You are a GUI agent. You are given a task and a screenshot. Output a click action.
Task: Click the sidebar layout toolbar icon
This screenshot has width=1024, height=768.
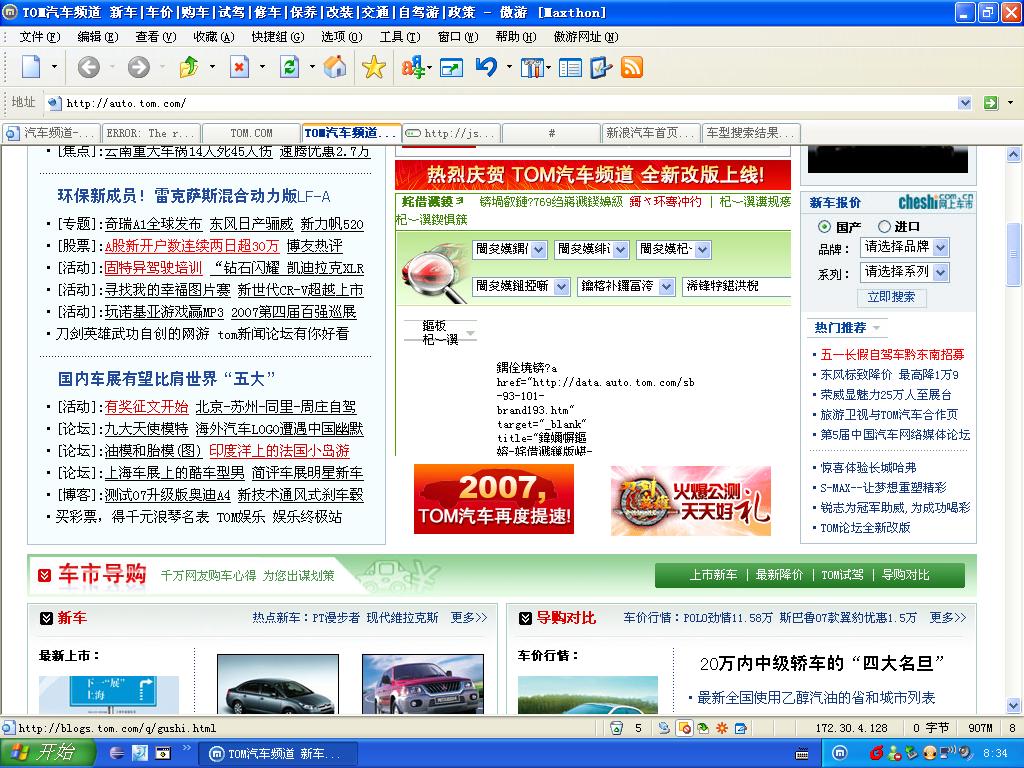tap(570, 67)
